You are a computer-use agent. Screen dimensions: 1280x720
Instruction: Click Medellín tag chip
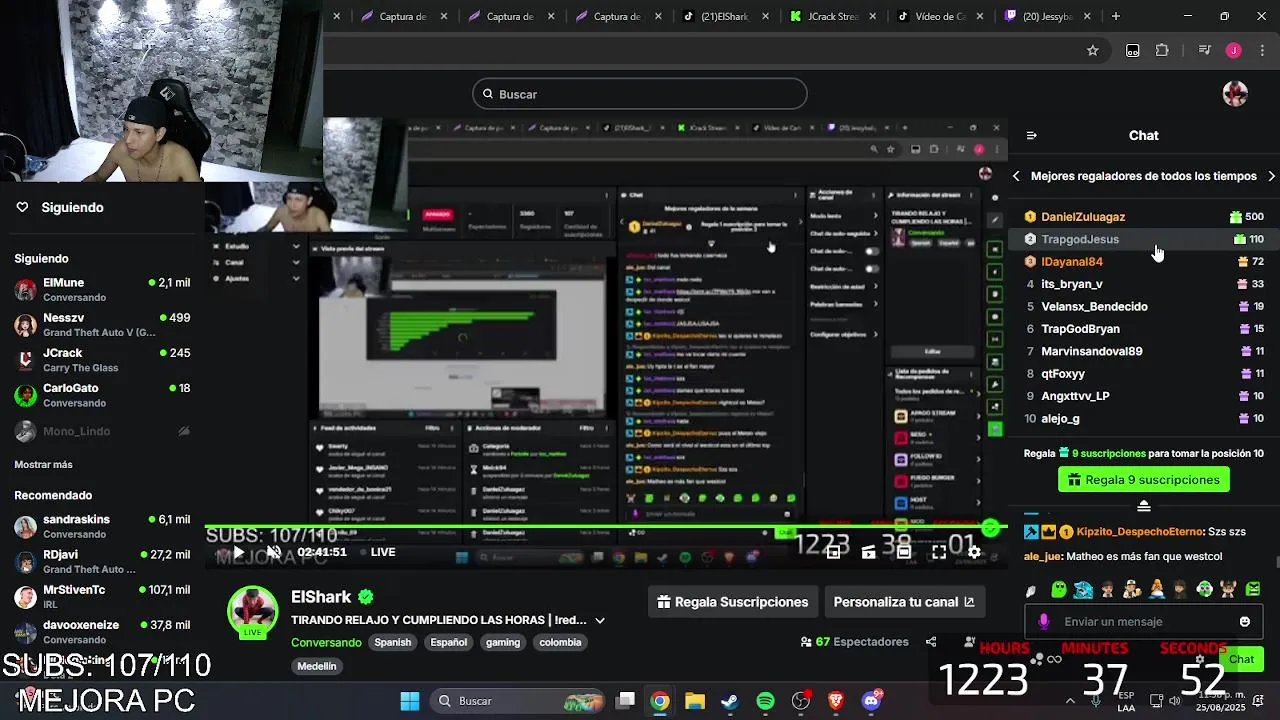[317, 666]
